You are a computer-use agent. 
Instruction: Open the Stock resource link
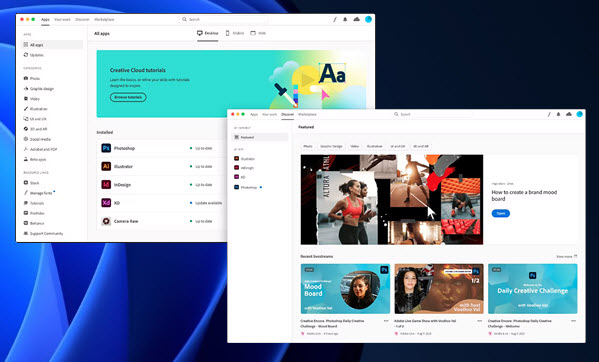point(32,183)
